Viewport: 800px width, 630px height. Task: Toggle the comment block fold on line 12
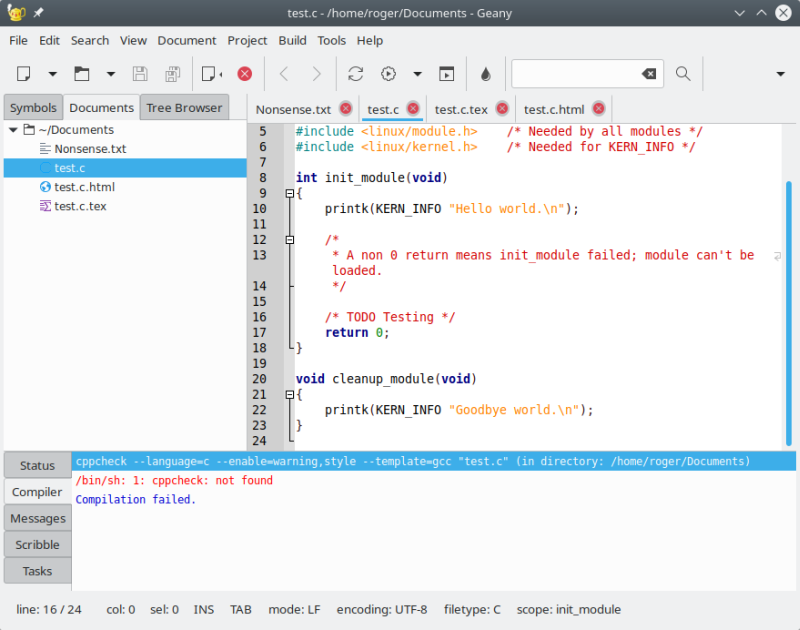point(290,240)
